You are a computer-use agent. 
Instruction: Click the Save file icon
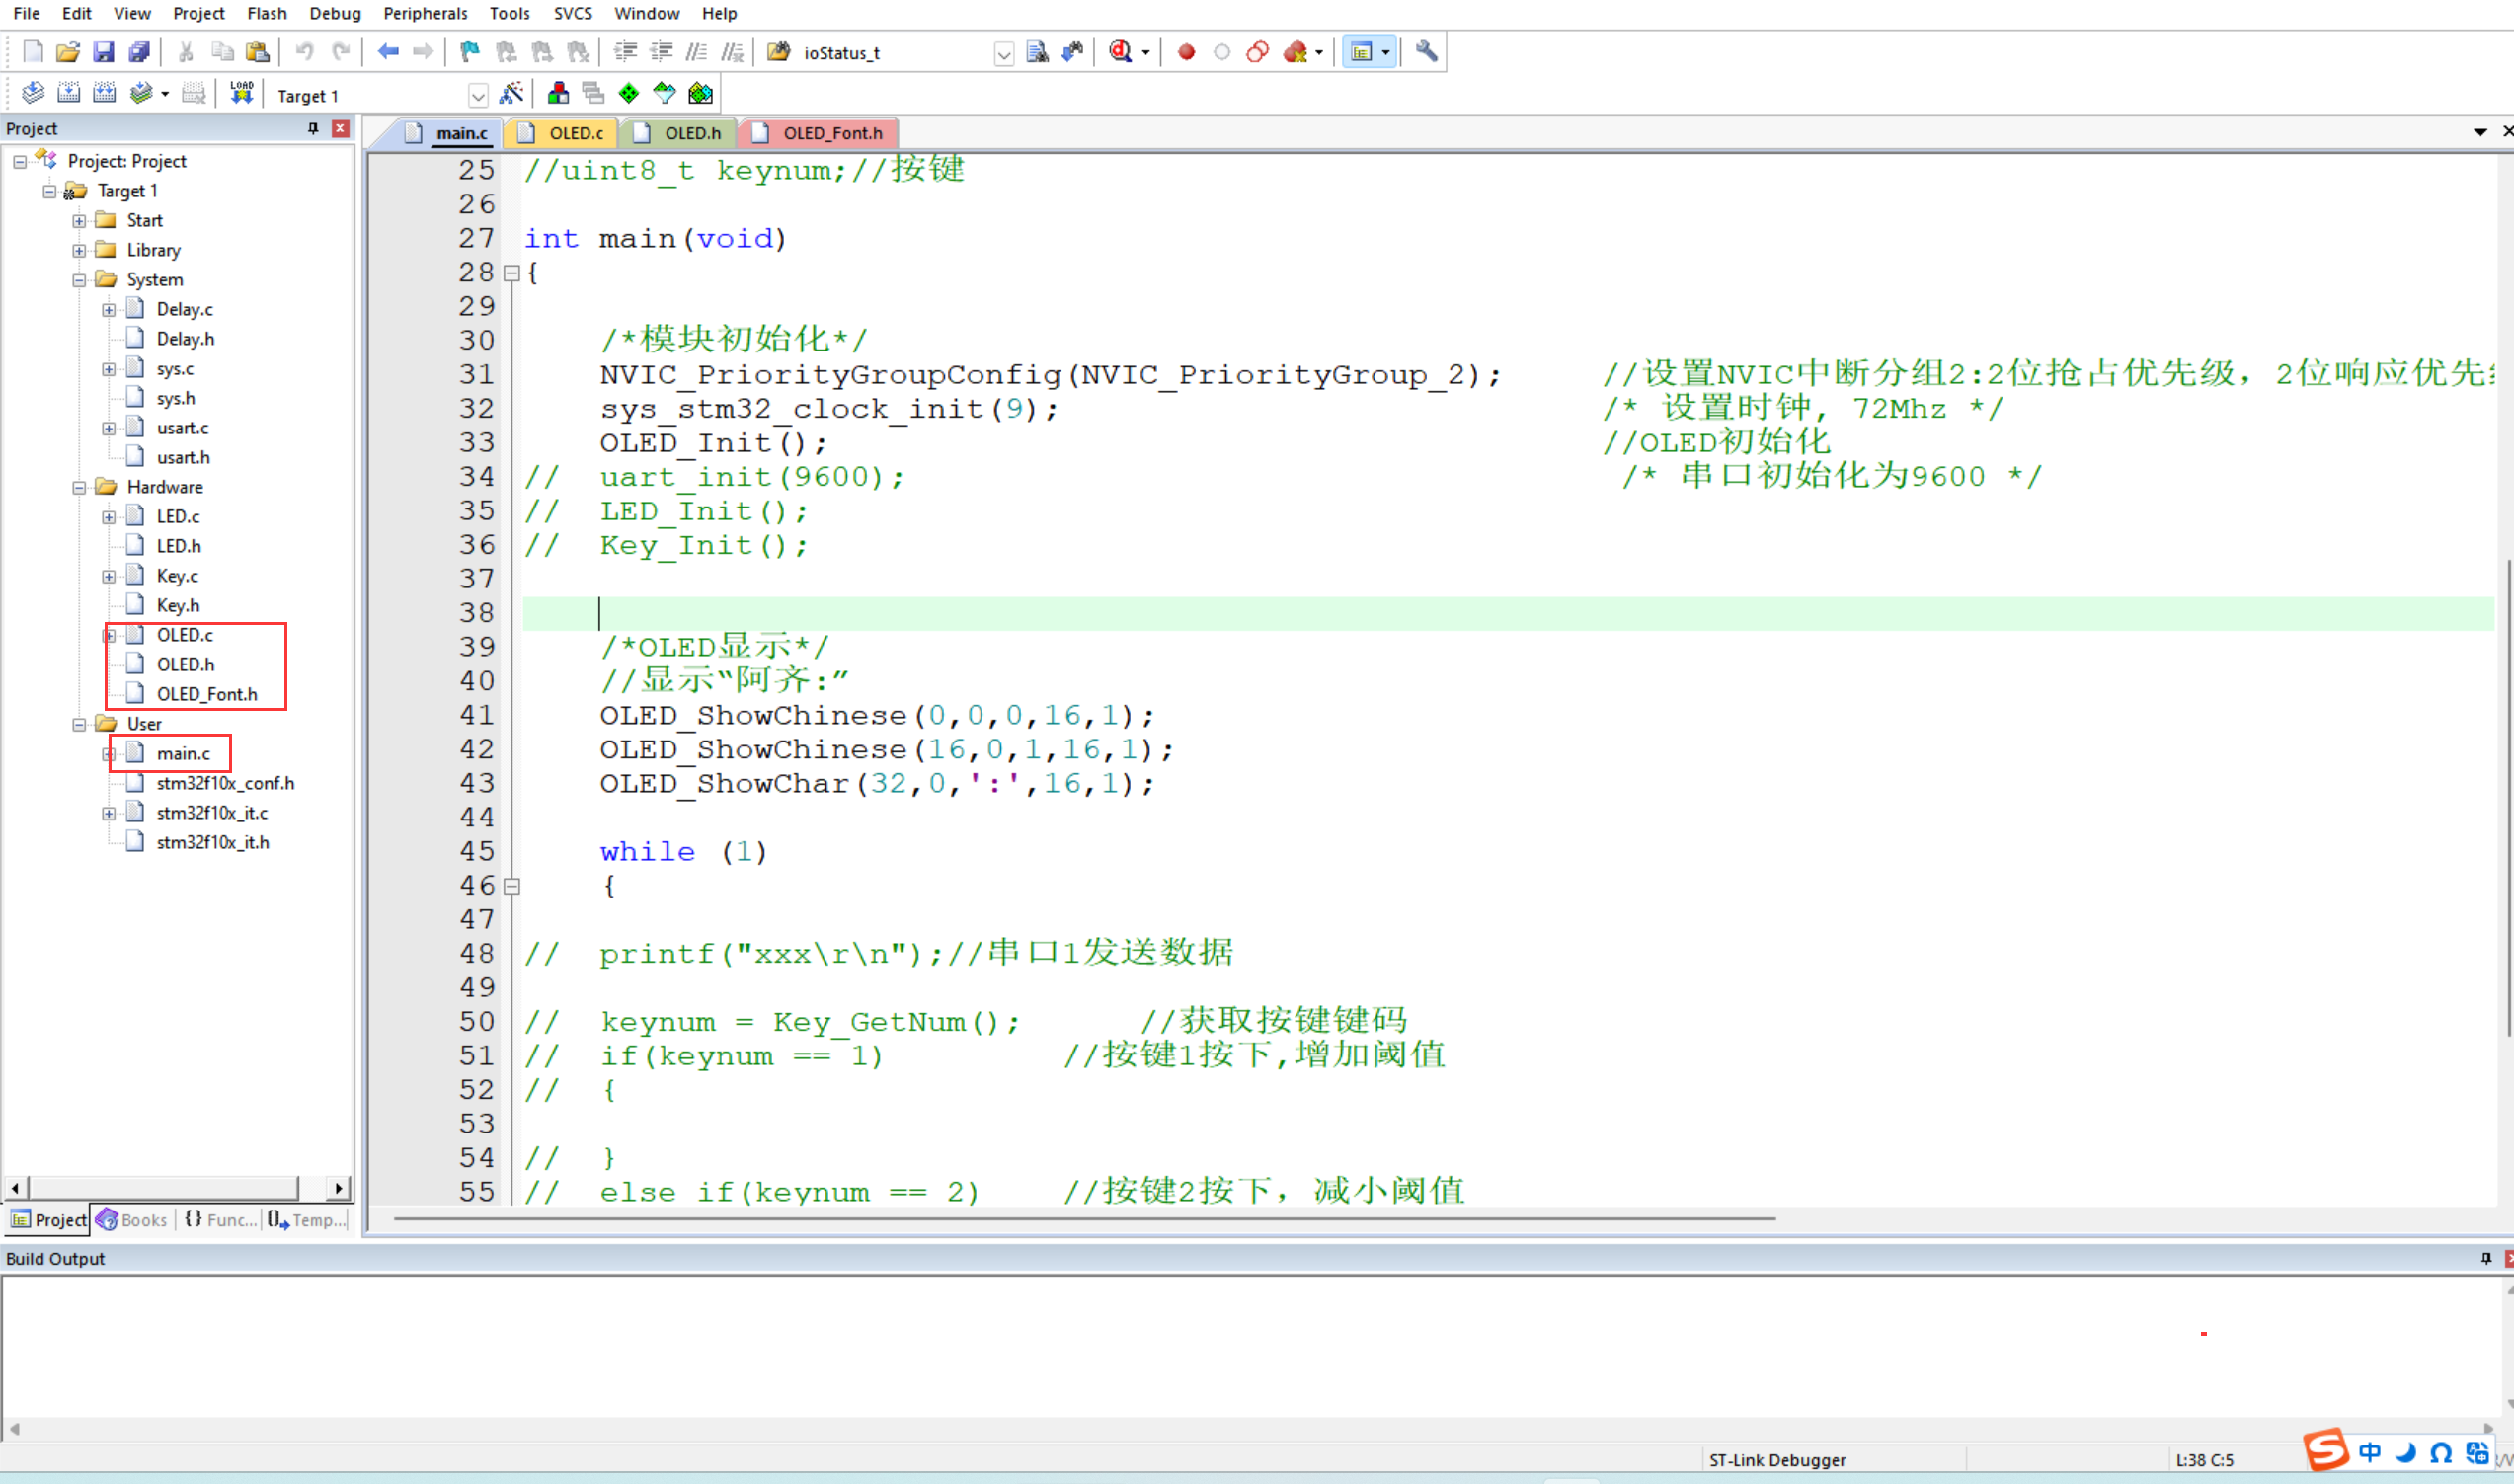coord(103,52)
